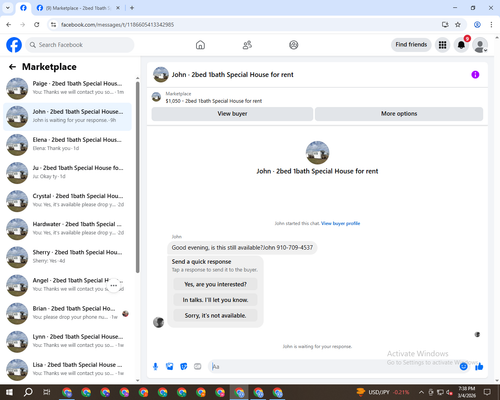Open Paige conversation in Marketplace list

click(x=67, y=88)
